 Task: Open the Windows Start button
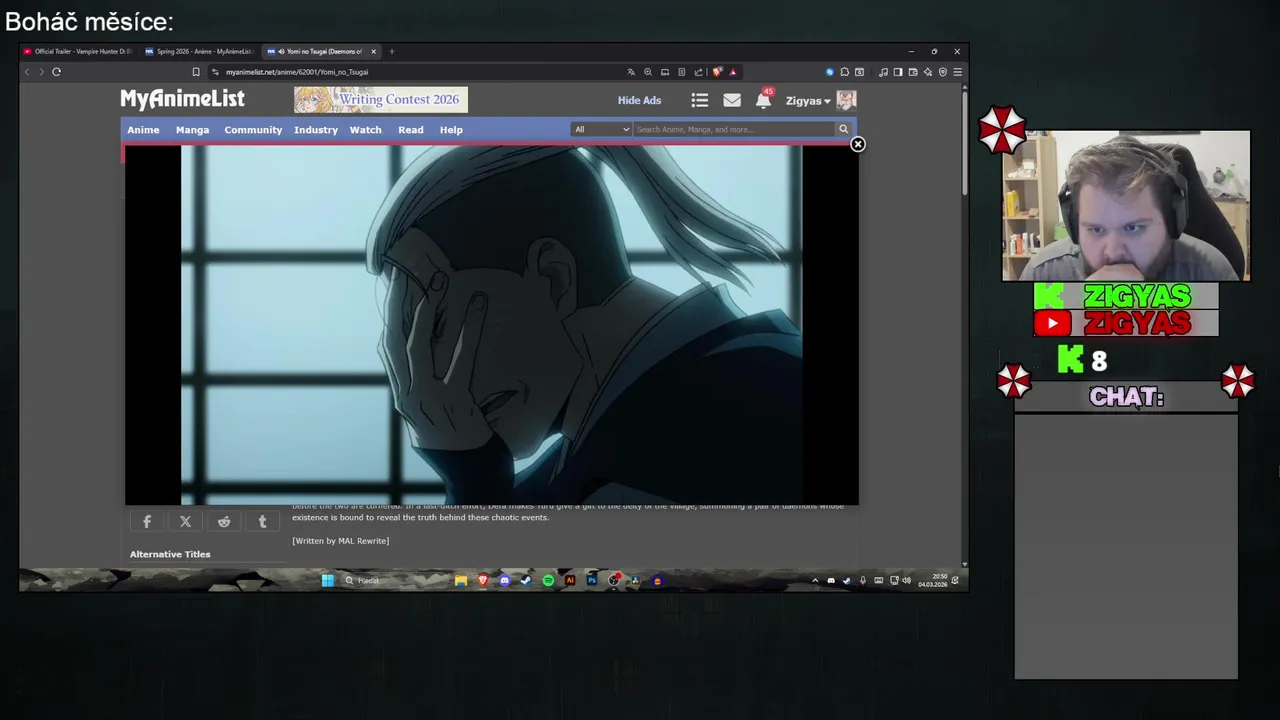(x=328, y=580)
